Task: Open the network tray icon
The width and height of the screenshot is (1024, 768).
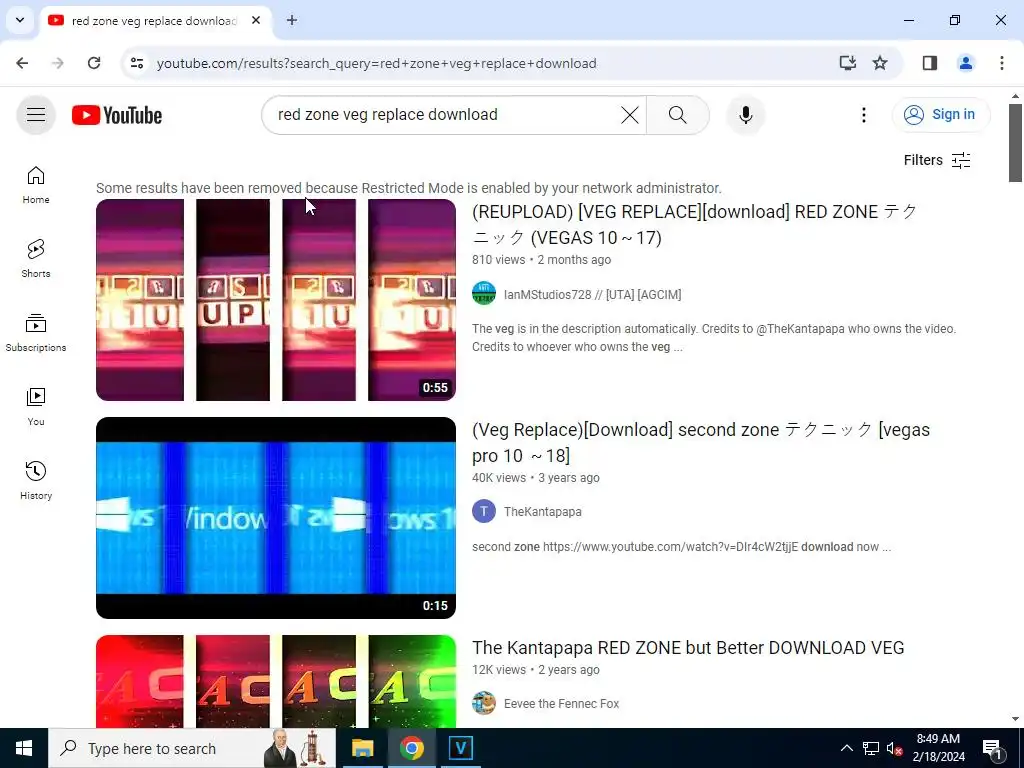Action: point(871,748)
